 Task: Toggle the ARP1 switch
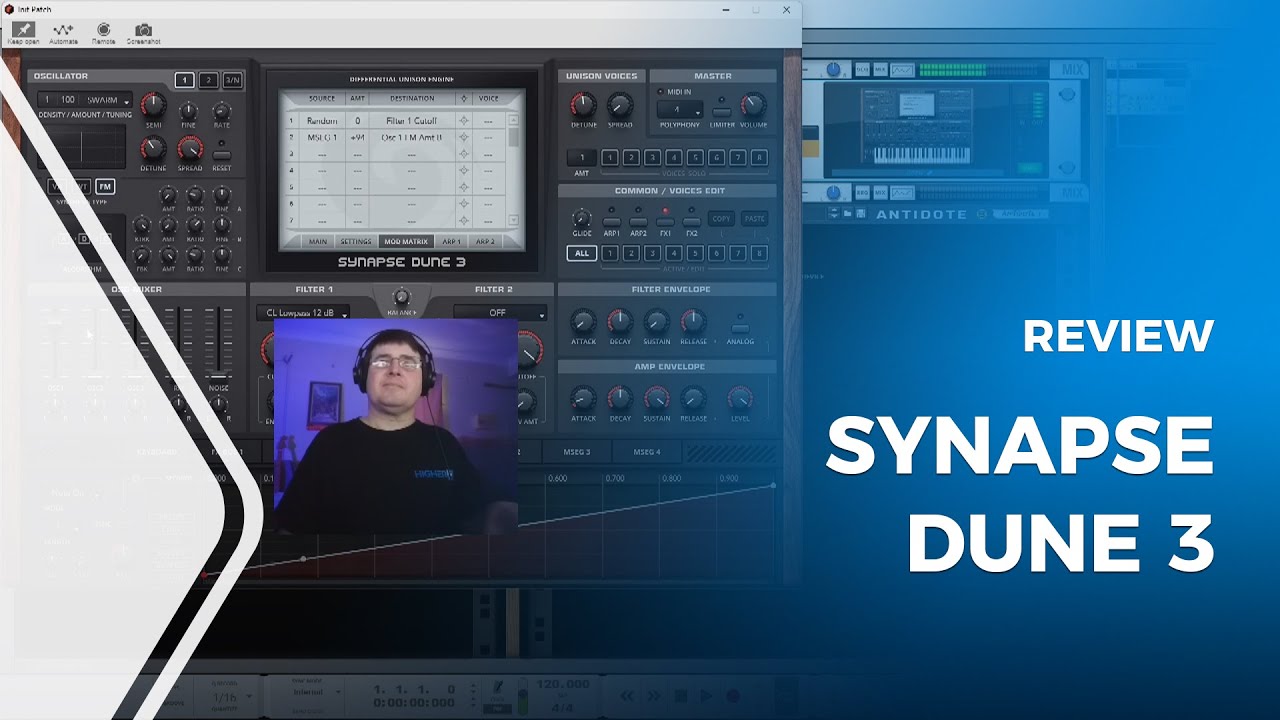point(611,221)
